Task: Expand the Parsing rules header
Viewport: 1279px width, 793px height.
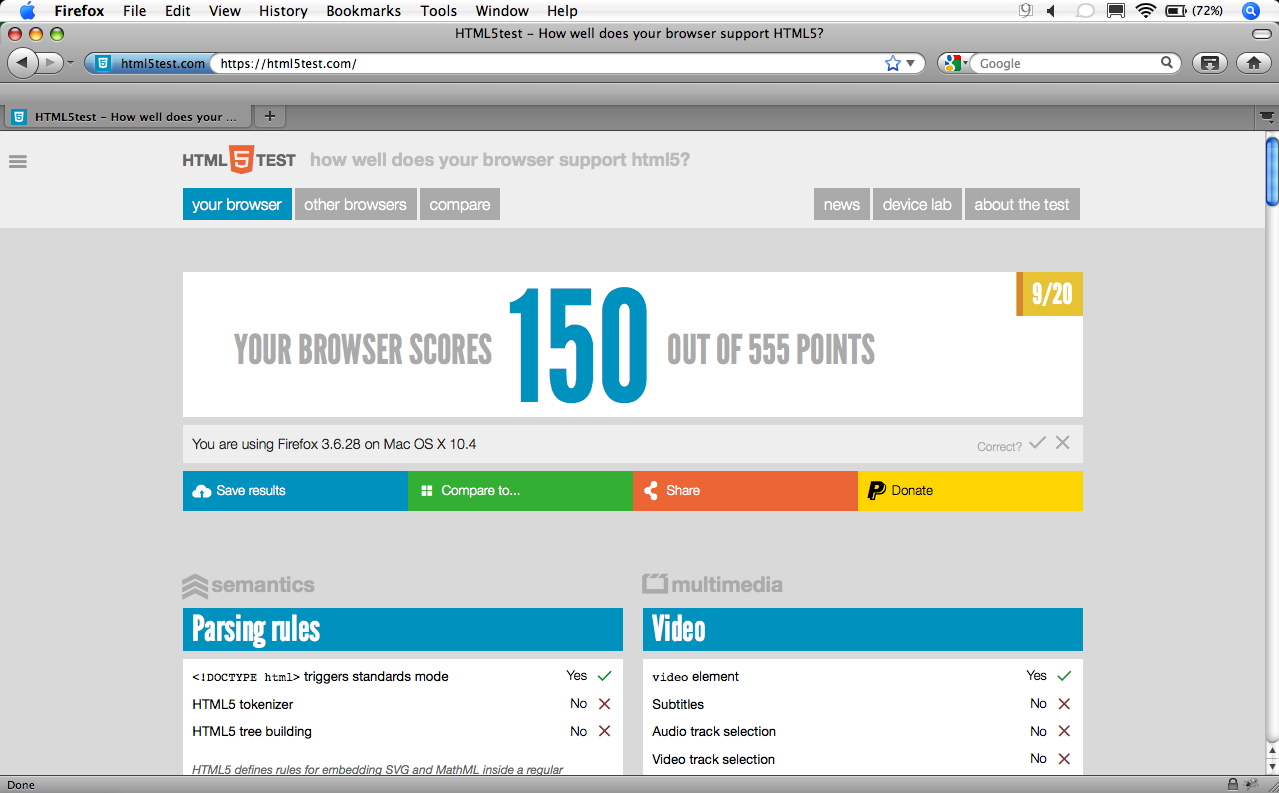Action: click(x=403, y=629)
